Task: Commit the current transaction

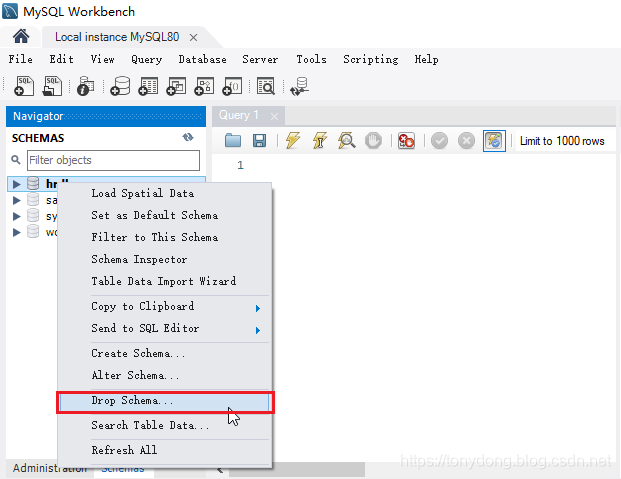Action: (439, 141)
